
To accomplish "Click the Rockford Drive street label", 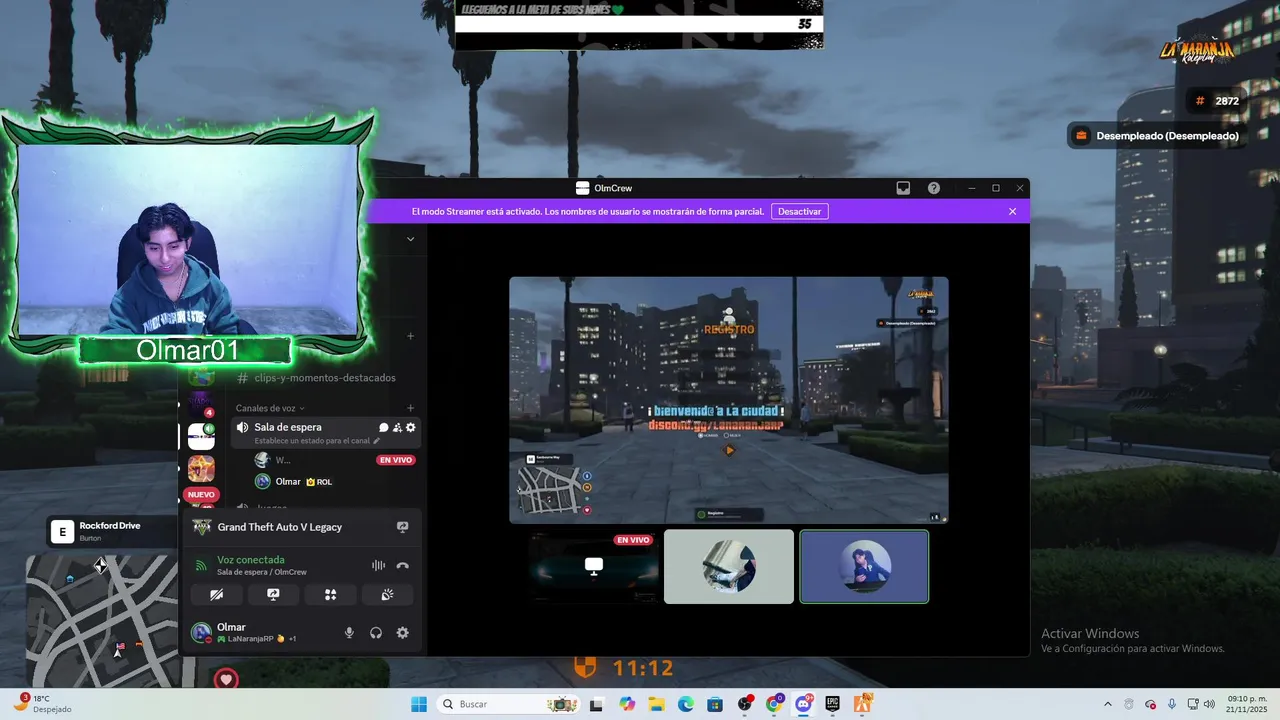I will click(x=110, y=526).
